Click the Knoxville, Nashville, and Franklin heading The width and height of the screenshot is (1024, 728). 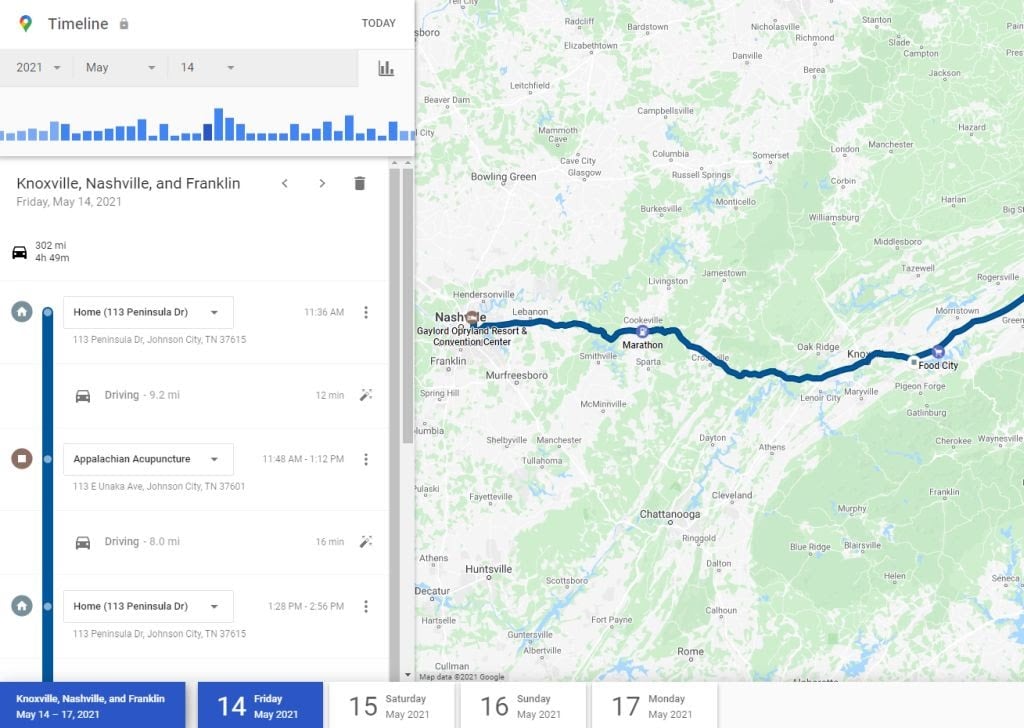click(128, 183)
